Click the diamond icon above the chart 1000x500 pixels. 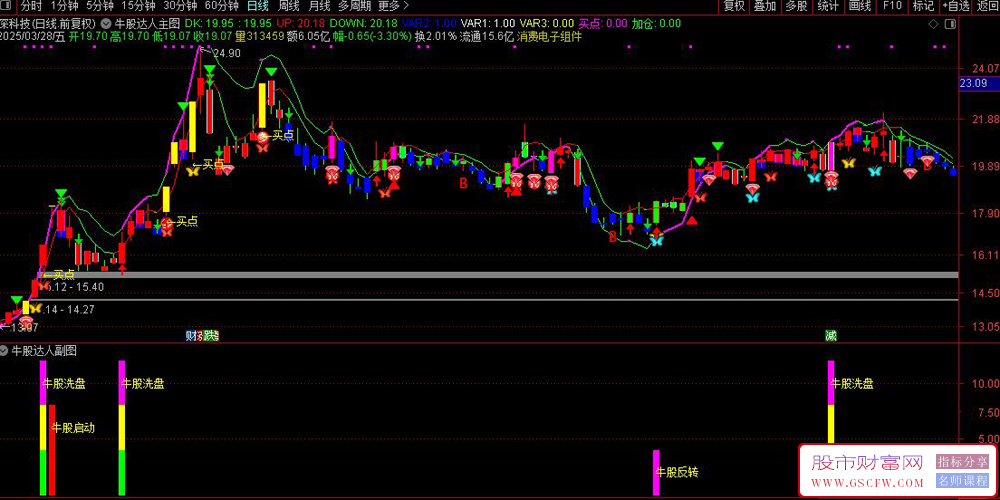click(x=933, y=23)
